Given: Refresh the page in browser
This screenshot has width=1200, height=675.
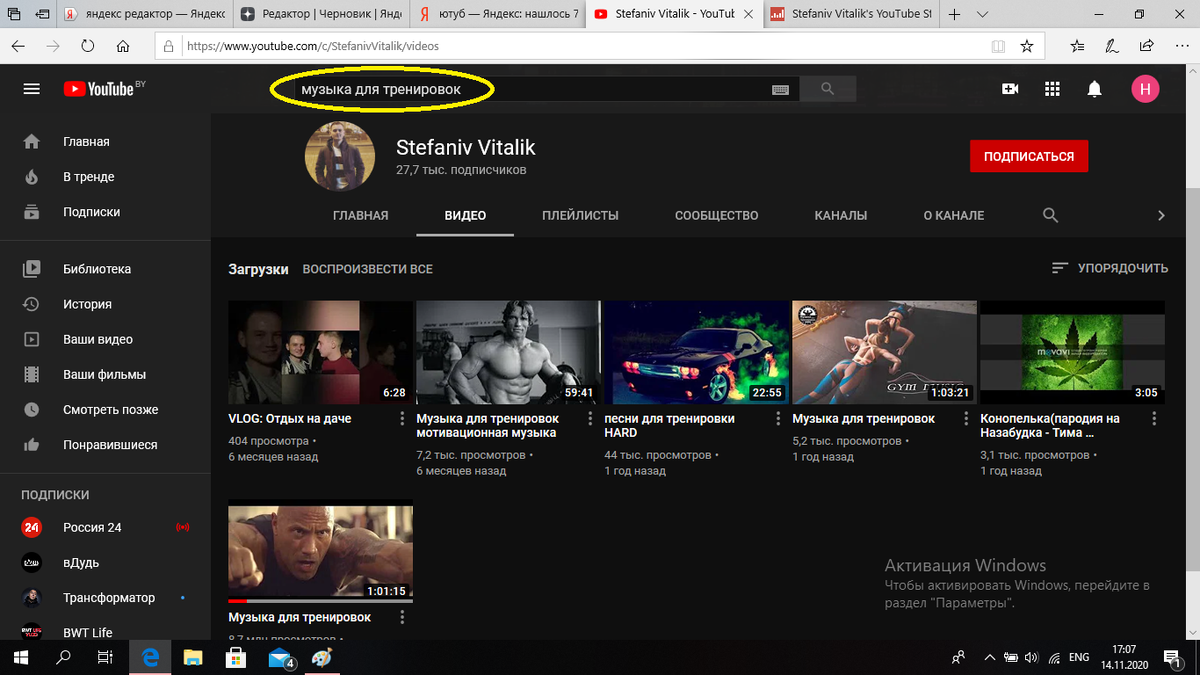Looking at the screenshot, I should pos(88,46).
